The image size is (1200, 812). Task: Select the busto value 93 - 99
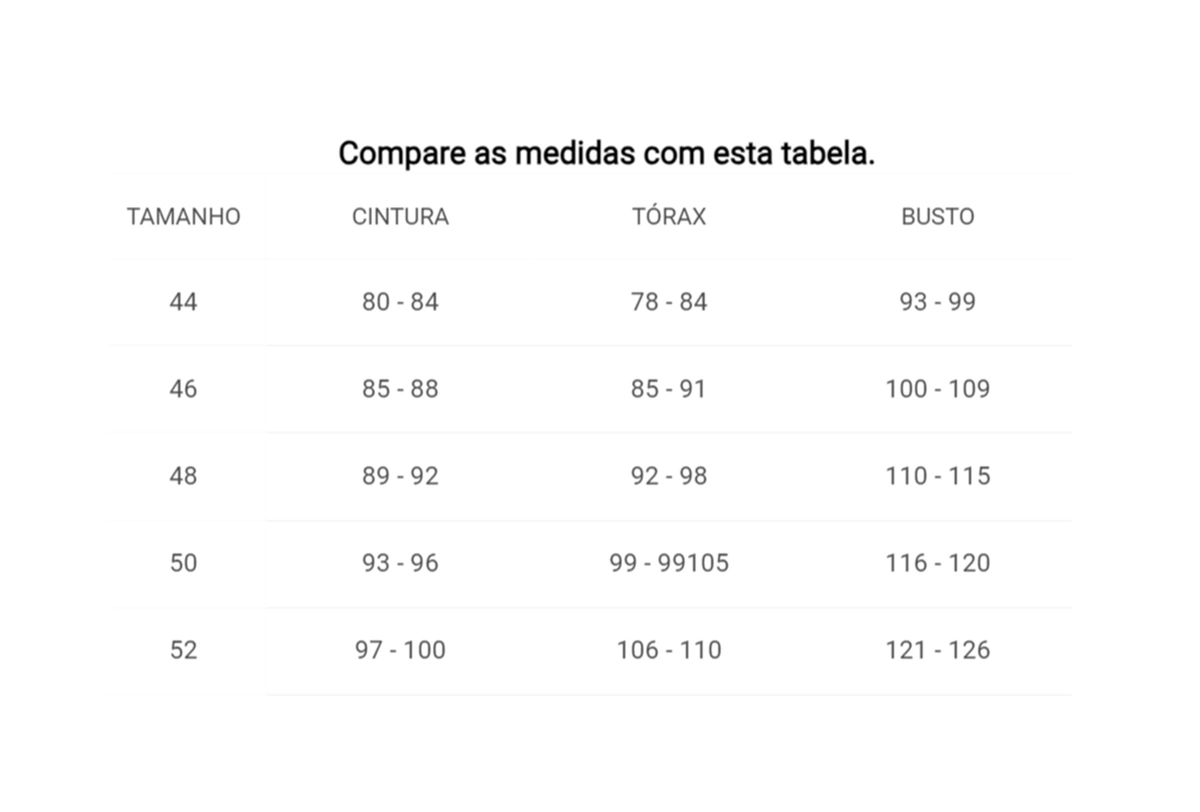pos(938,302)
